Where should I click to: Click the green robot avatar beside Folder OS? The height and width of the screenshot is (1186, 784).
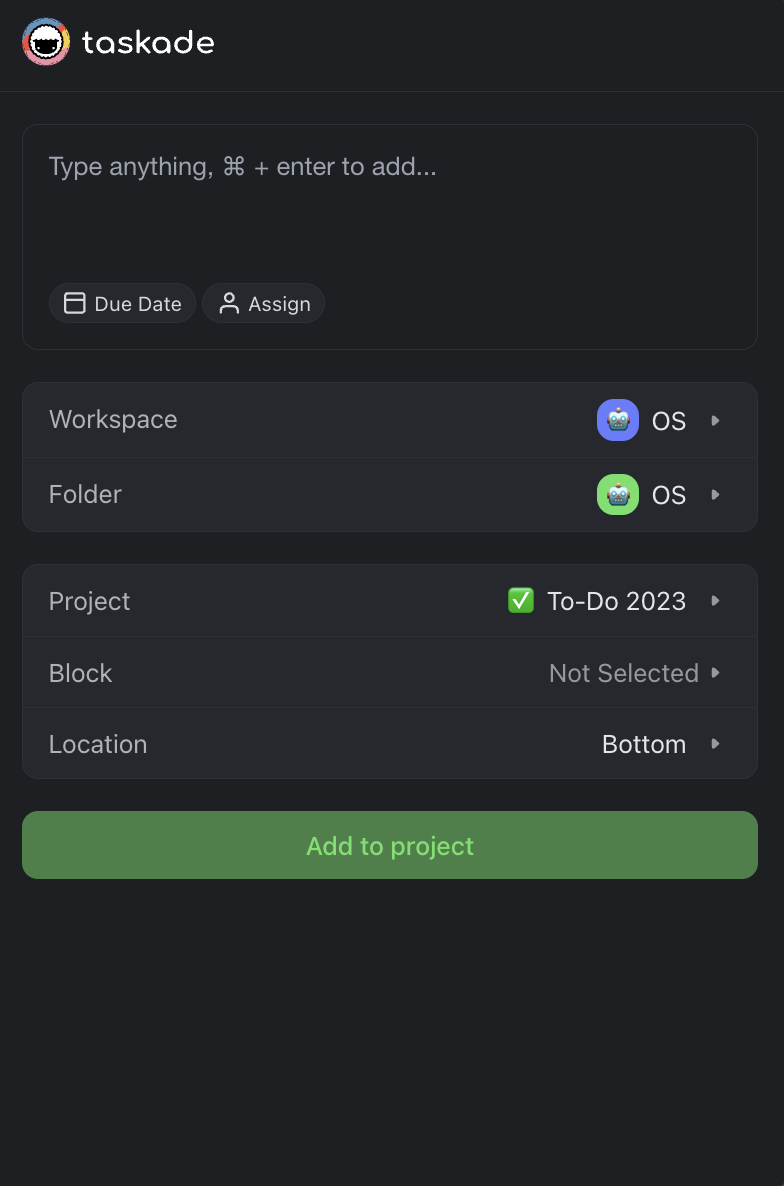point(617,494)
